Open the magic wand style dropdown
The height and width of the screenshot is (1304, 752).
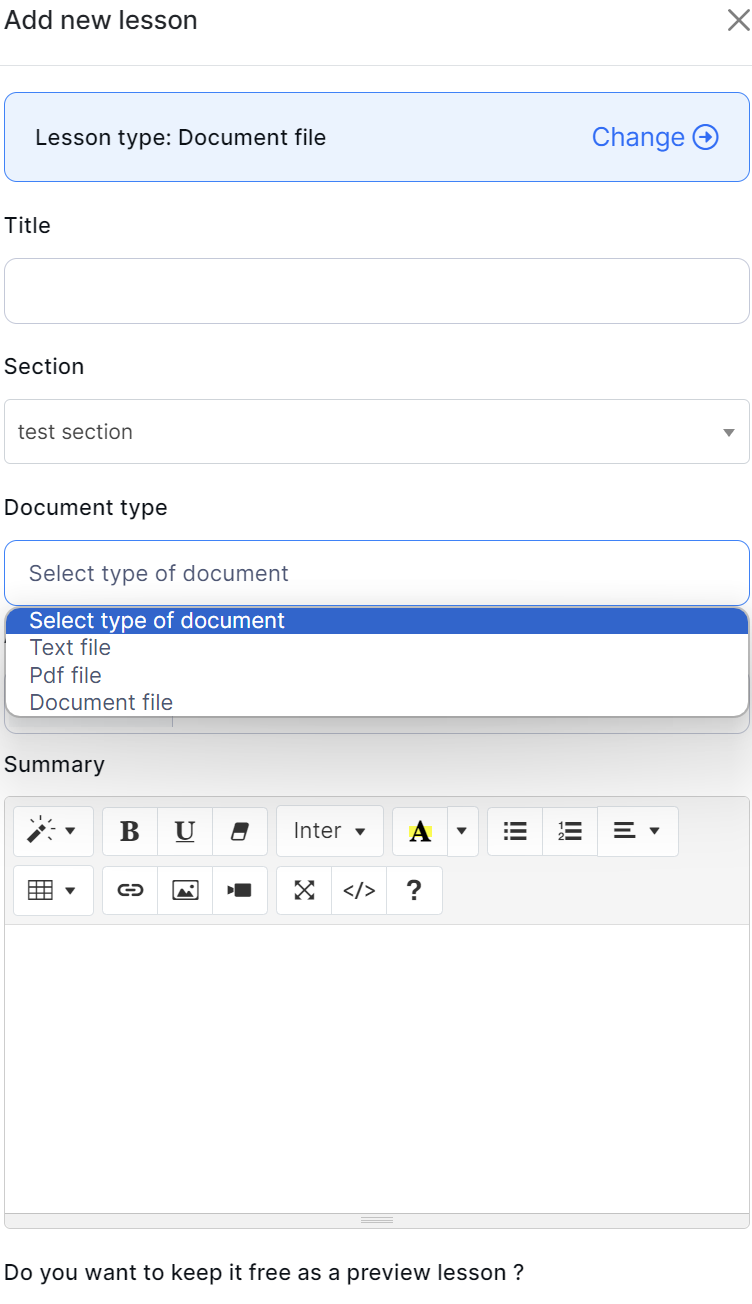pos(53,831)
